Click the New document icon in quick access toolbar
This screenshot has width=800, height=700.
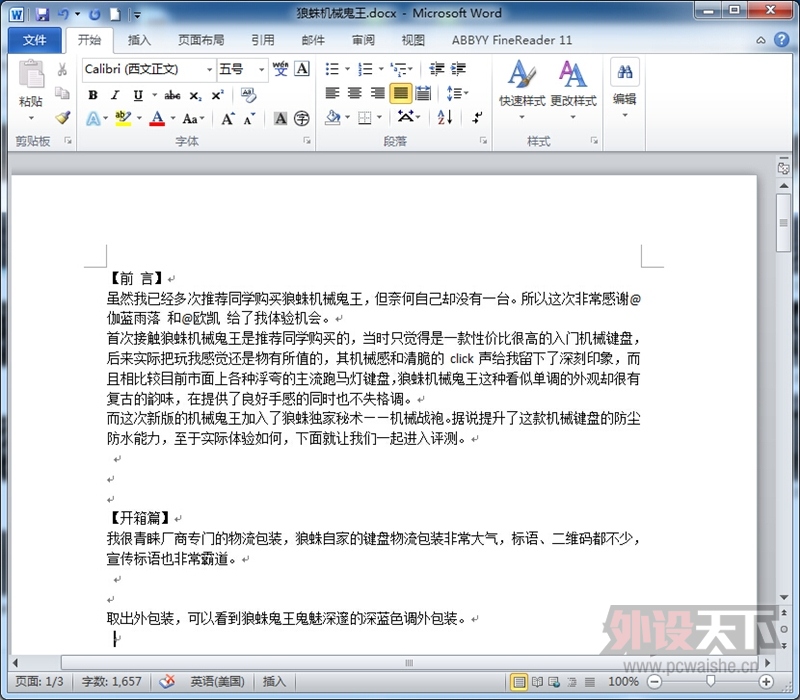(115, 14)
